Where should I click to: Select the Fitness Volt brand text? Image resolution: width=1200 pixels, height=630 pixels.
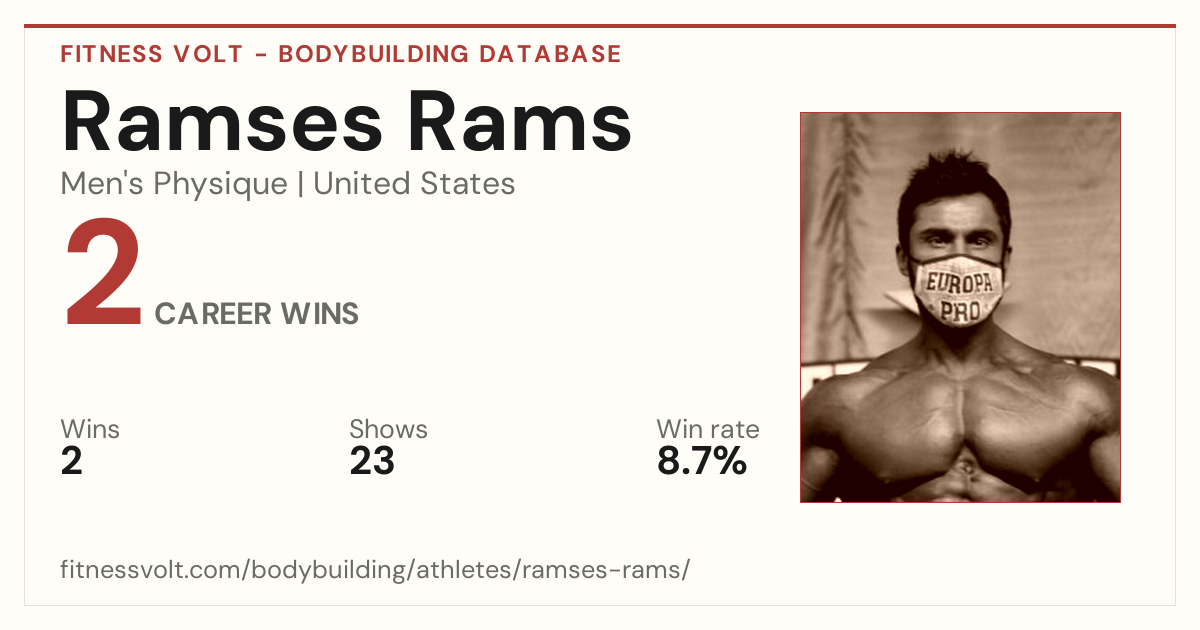151,54
